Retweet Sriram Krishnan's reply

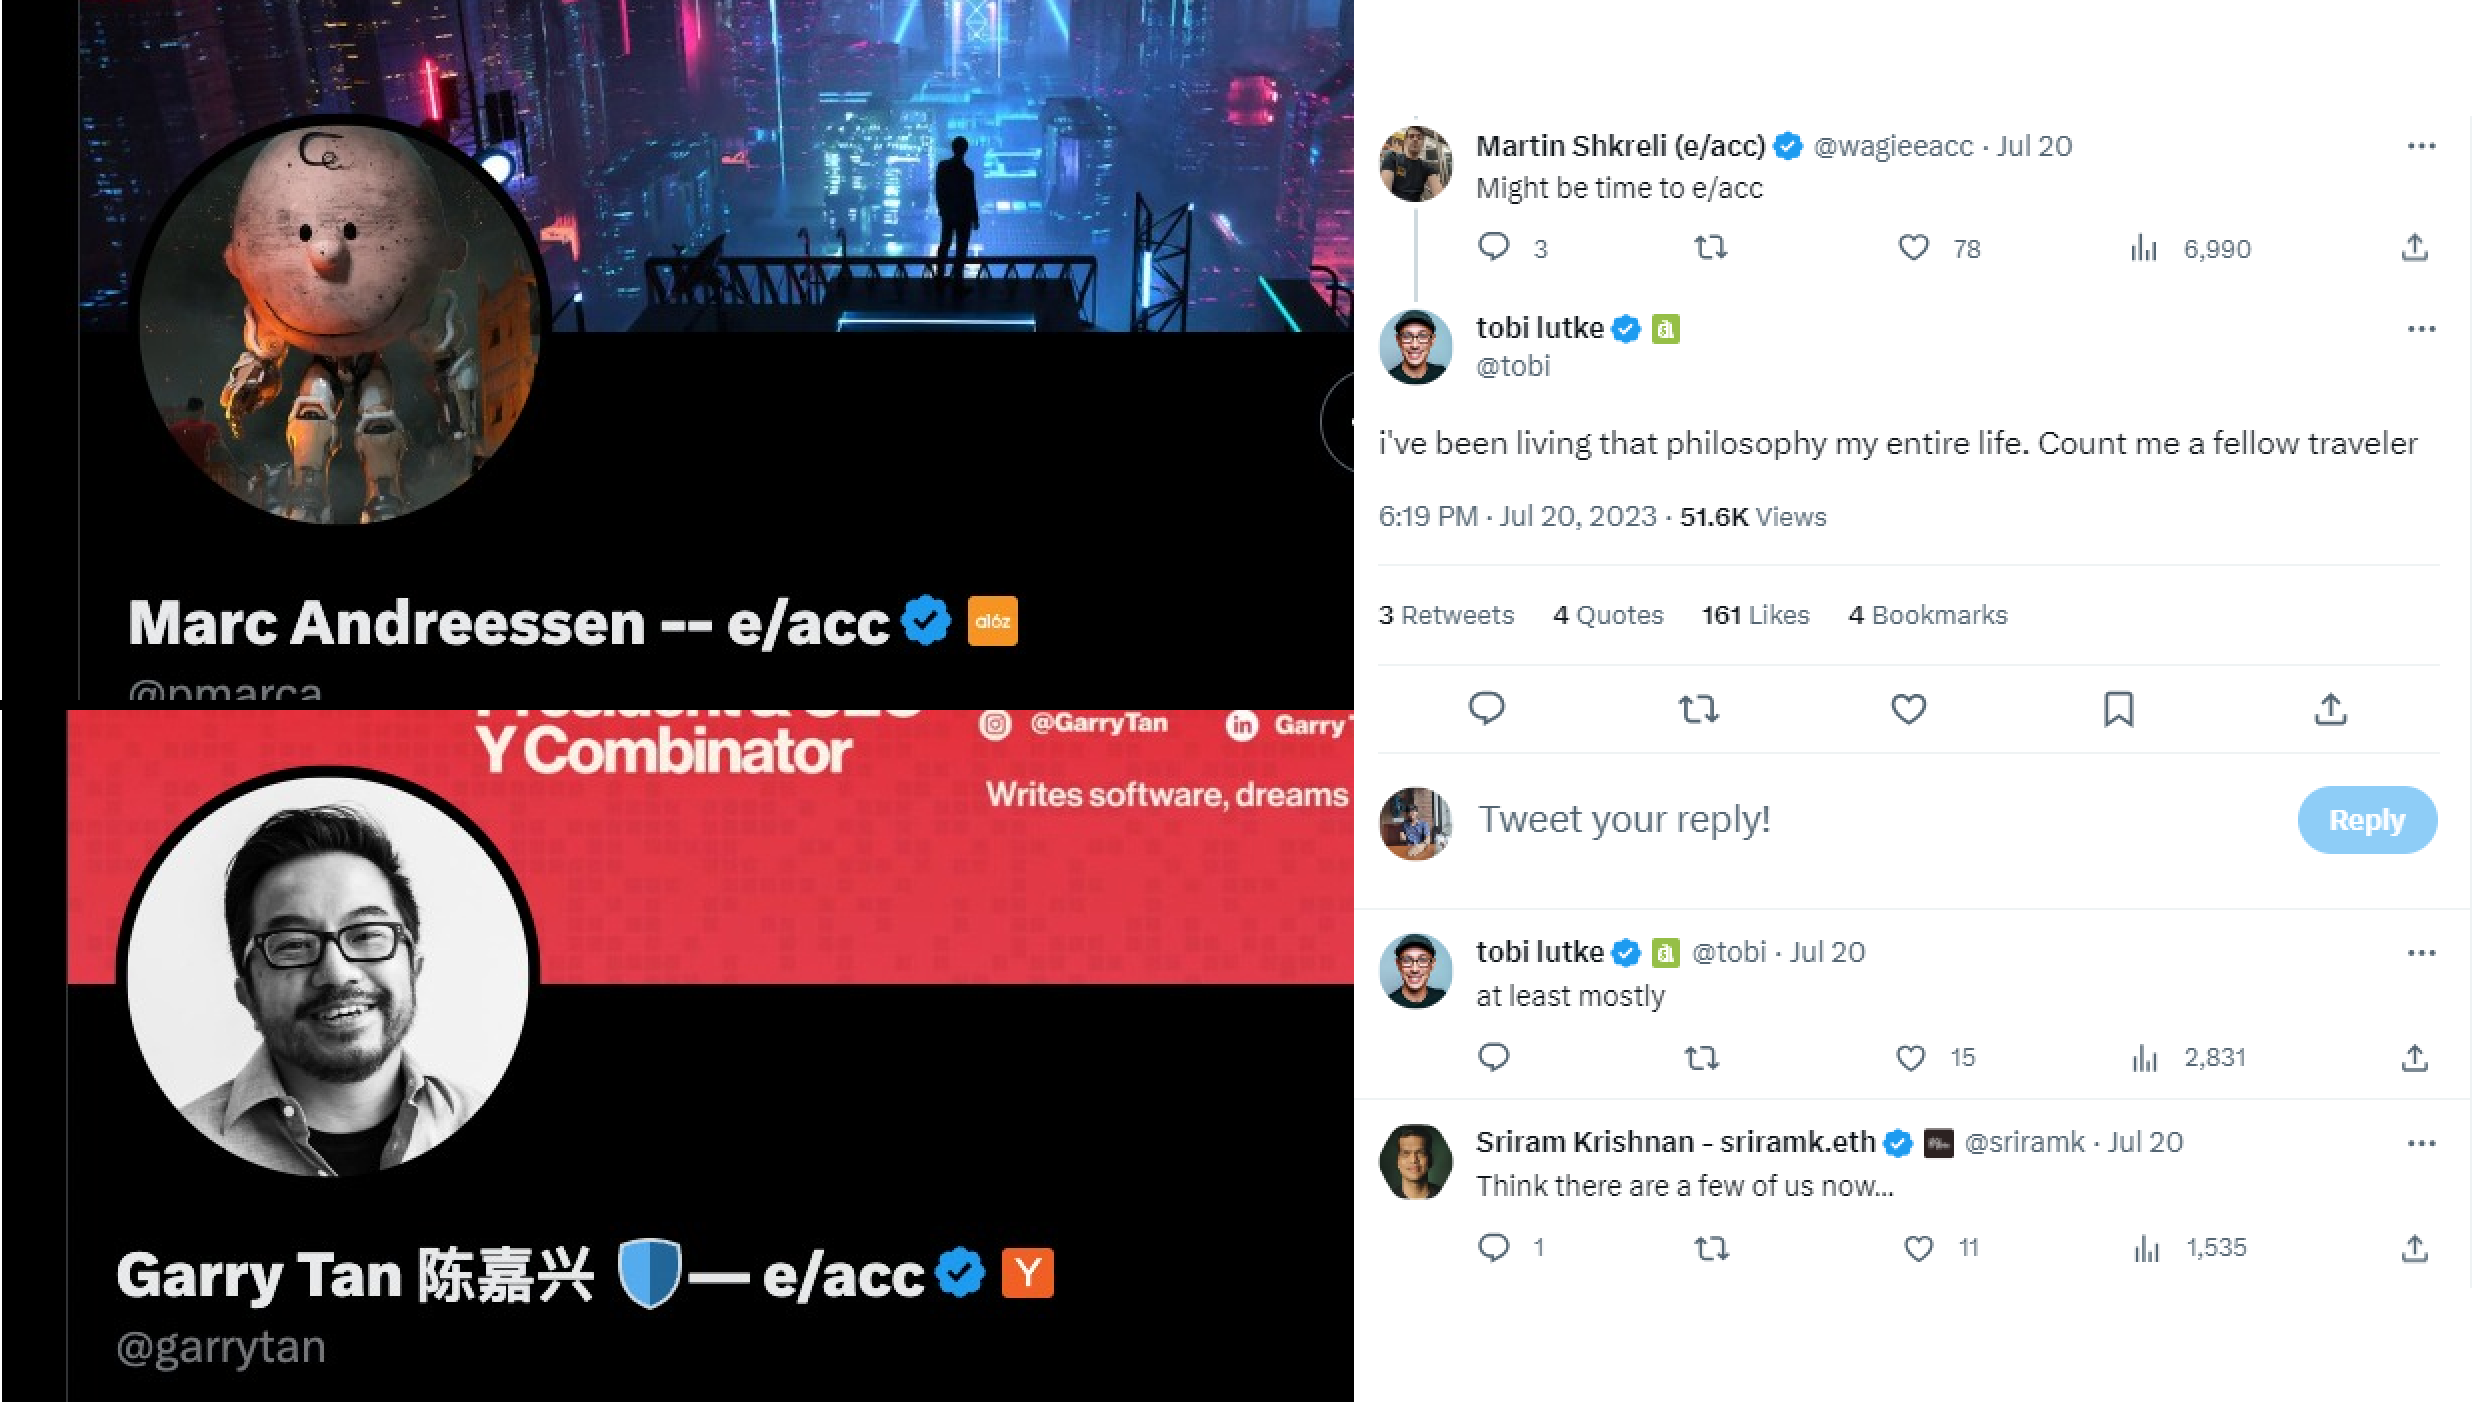pos(1711,1248)
